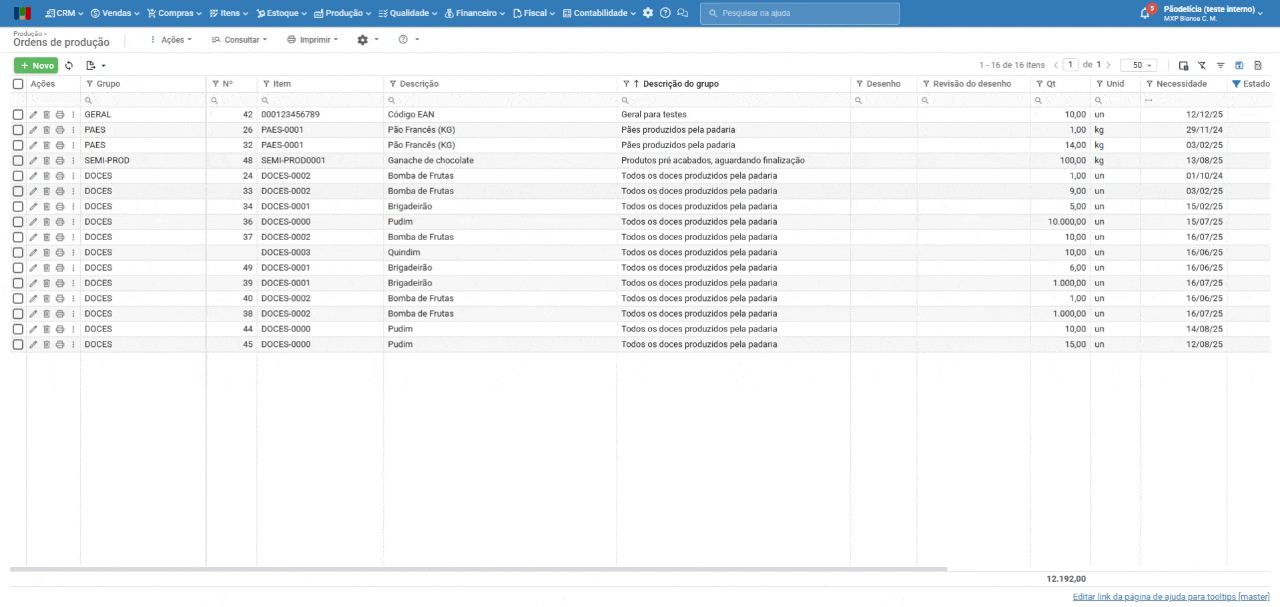Click the rightmost document icon in grid toolbar

pyautogui.click(x=1258, y=65)
